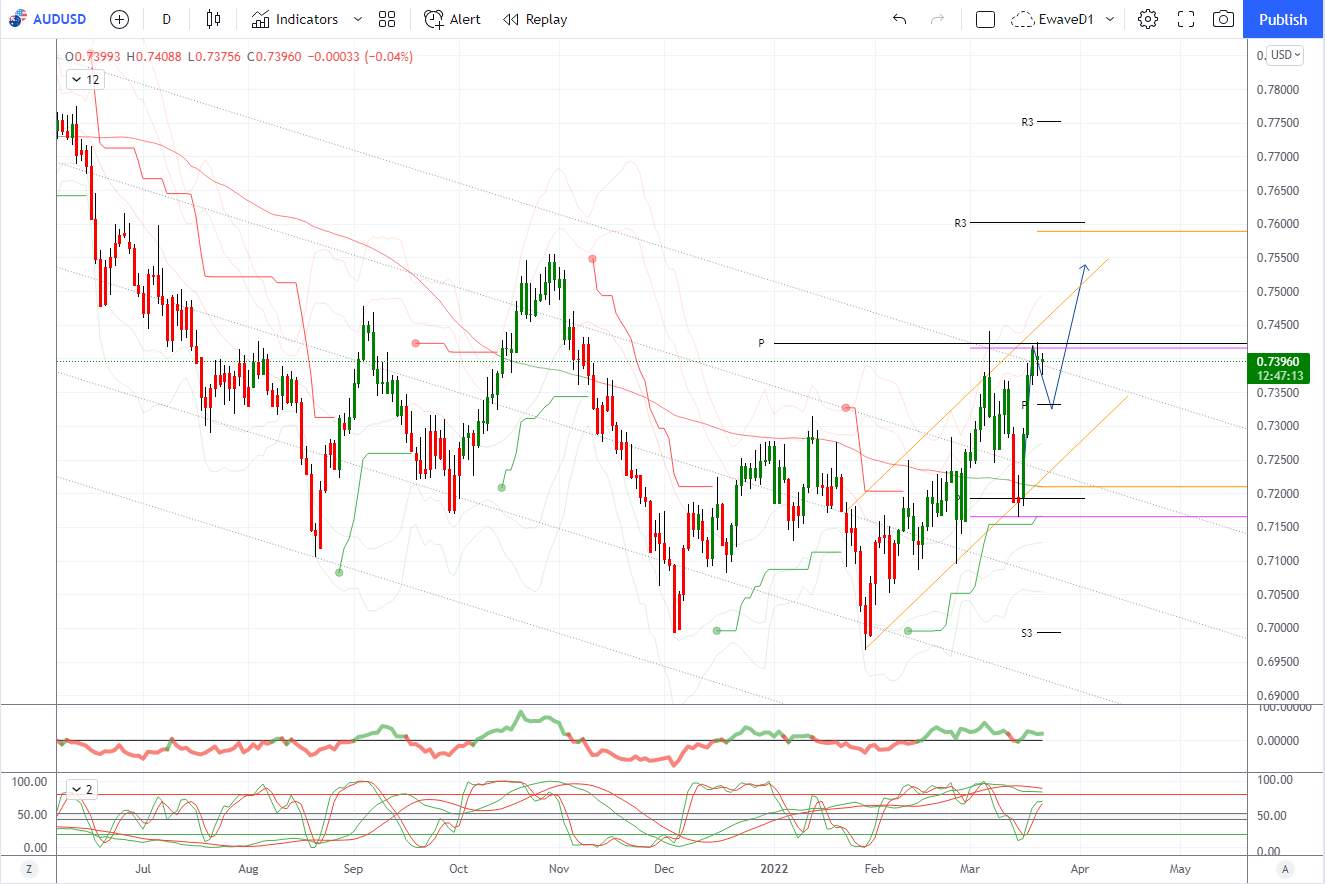Open the USD currency dropdown
1325x884 pixels.
pyautogui.click(x=1285, y=55)
